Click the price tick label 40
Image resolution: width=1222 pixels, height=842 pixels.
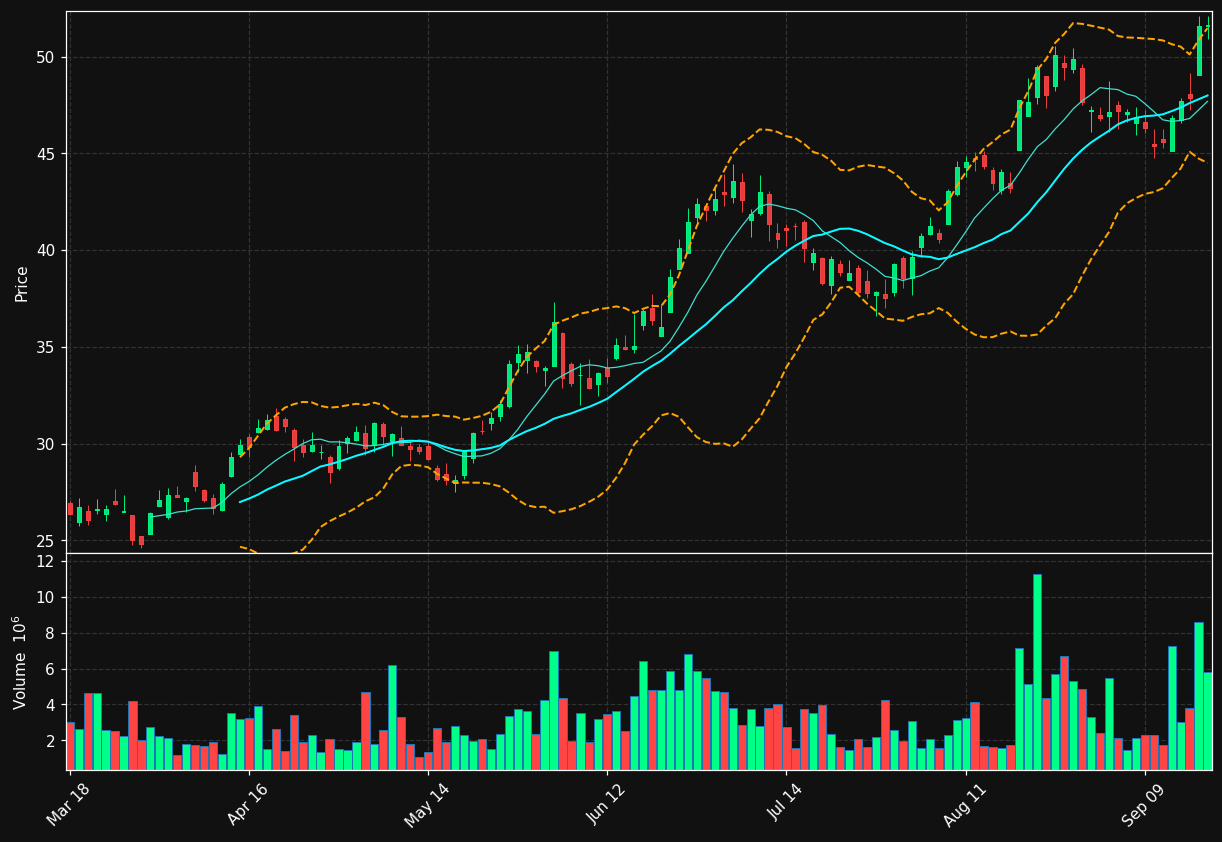tap(45, 251)
